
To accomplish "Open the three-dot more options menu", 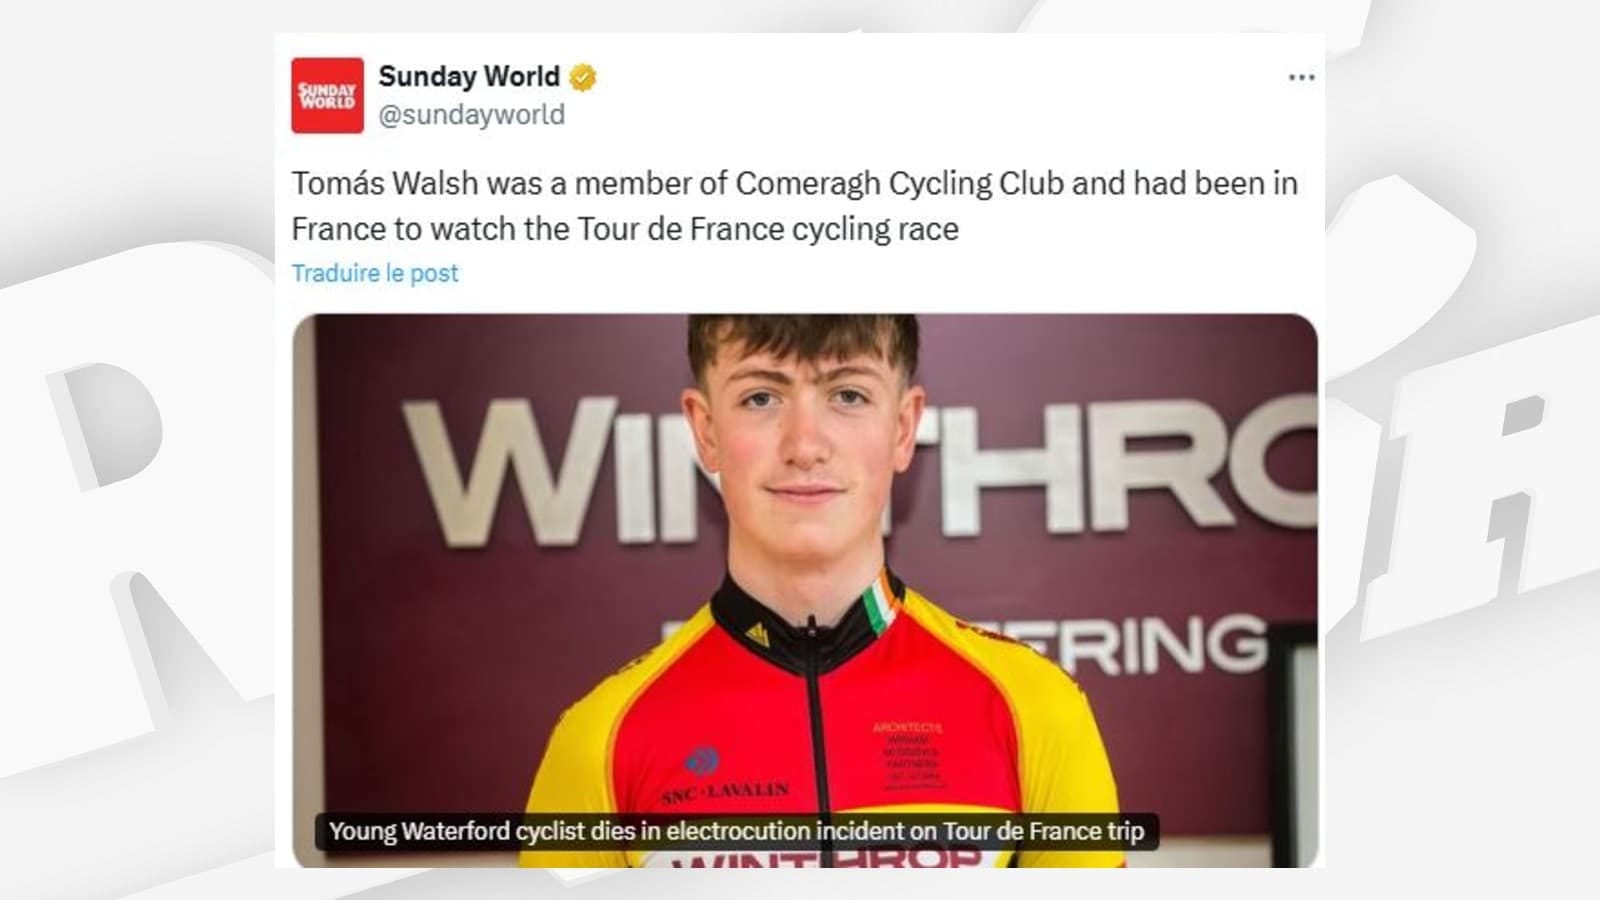I will 1301,77.
